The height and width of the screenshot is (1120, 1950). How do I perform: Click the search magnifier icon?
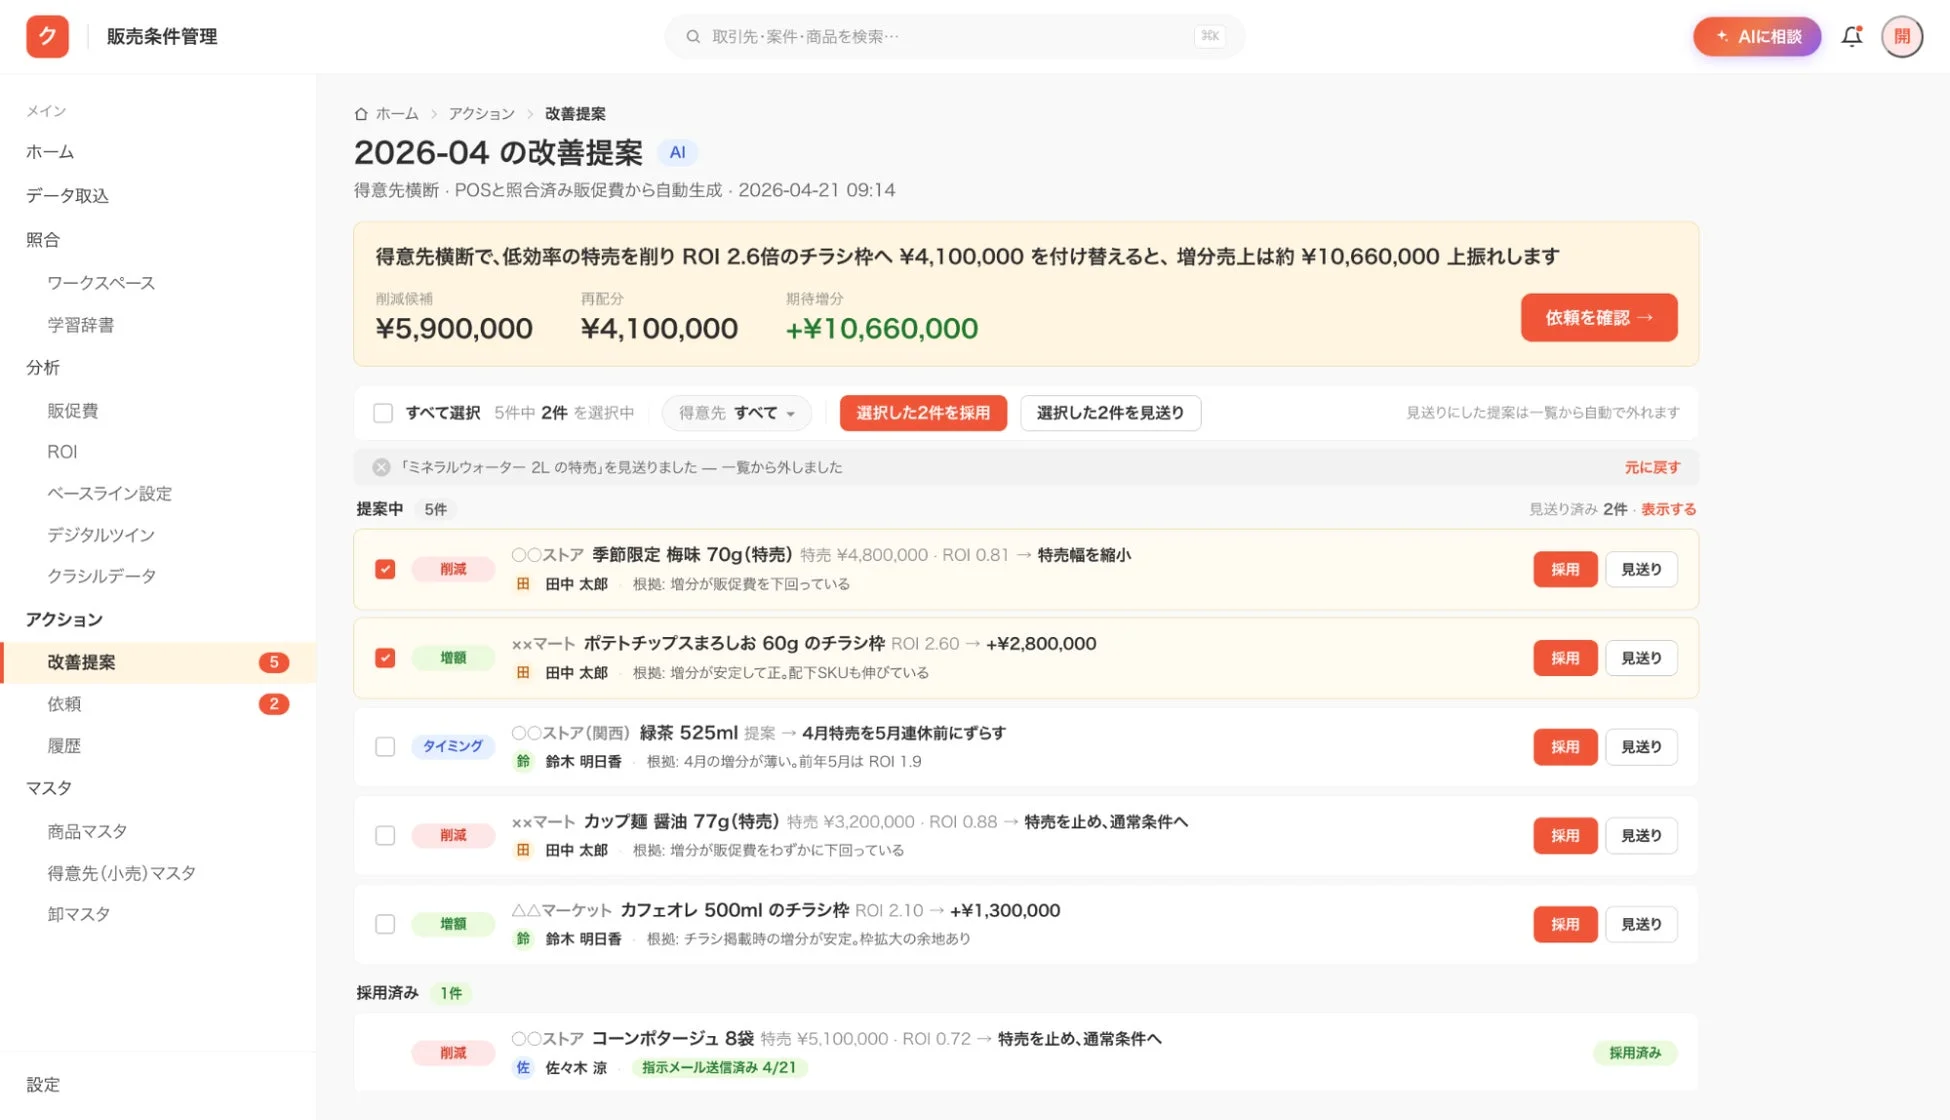pyautogui.click(x=693, y=37)
